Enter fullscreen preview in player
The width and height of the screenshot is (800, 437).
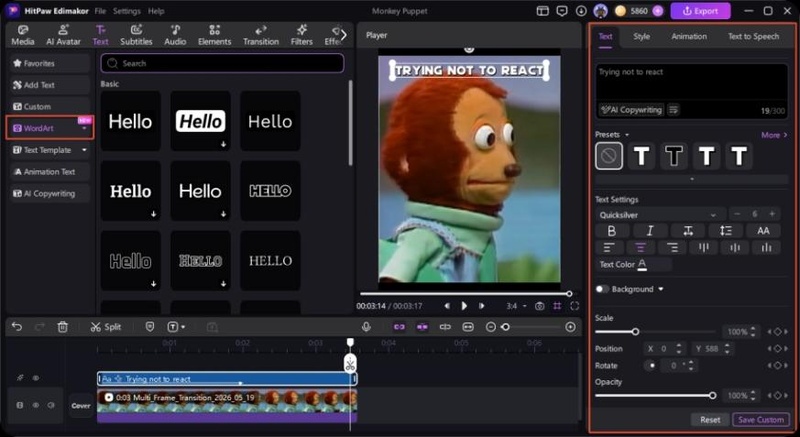[x=574, y=306]
